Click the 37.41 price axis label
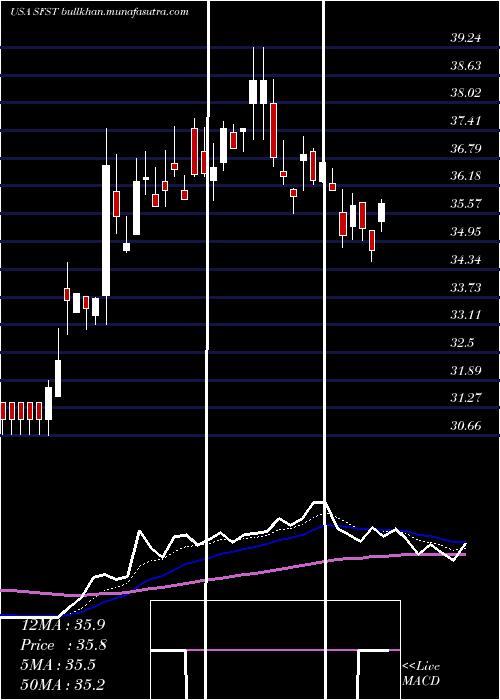This screenshot has height=700, width=500. pos(466,121)
